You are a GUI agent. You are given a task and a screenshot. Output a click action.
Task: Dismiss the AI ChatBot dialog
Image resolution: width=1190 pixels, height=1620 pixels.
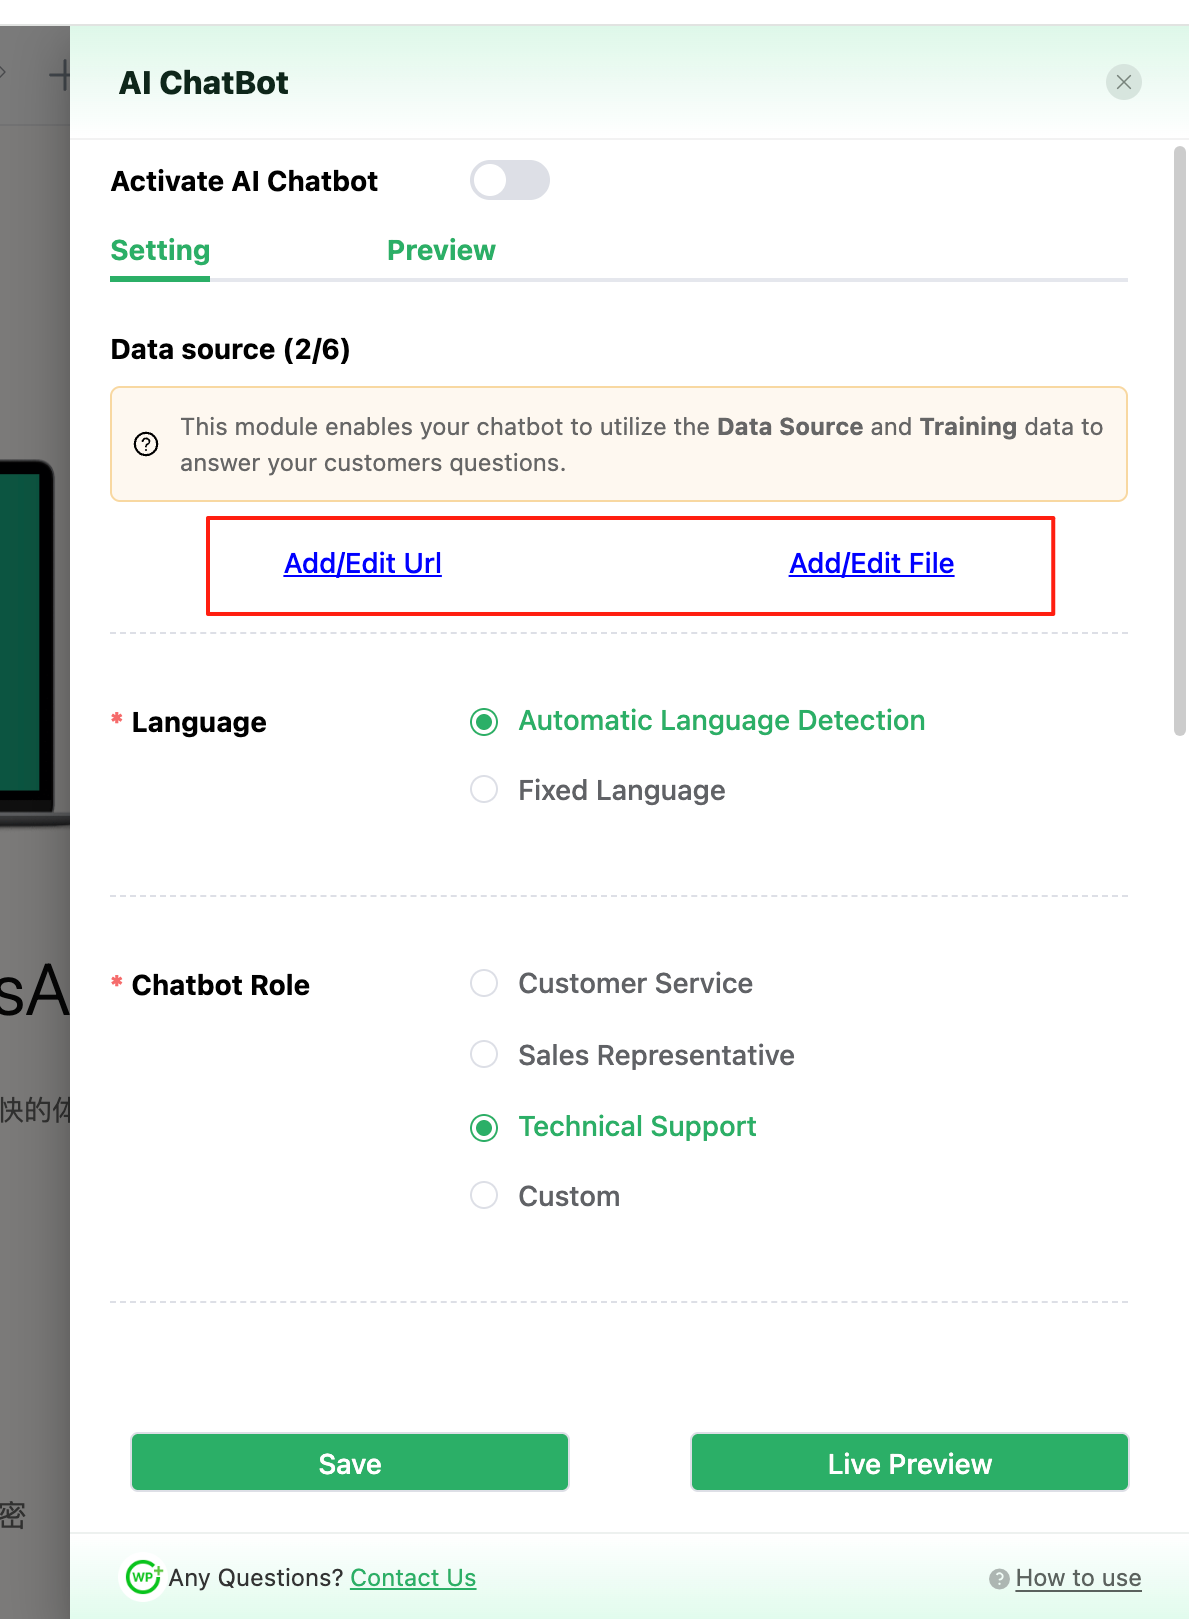point(1123,82)
